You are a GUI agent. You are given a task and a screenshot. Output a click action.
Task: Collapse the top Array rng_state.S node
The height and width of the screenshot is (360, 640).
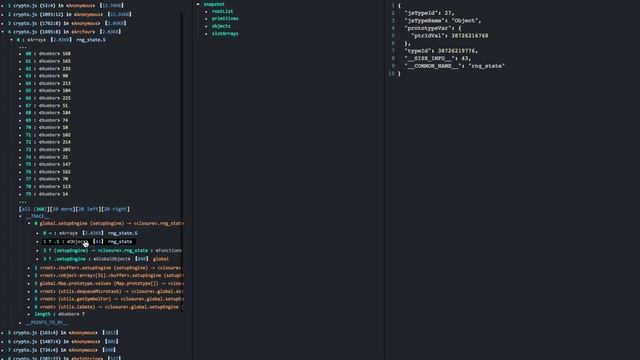pos(11,40)
